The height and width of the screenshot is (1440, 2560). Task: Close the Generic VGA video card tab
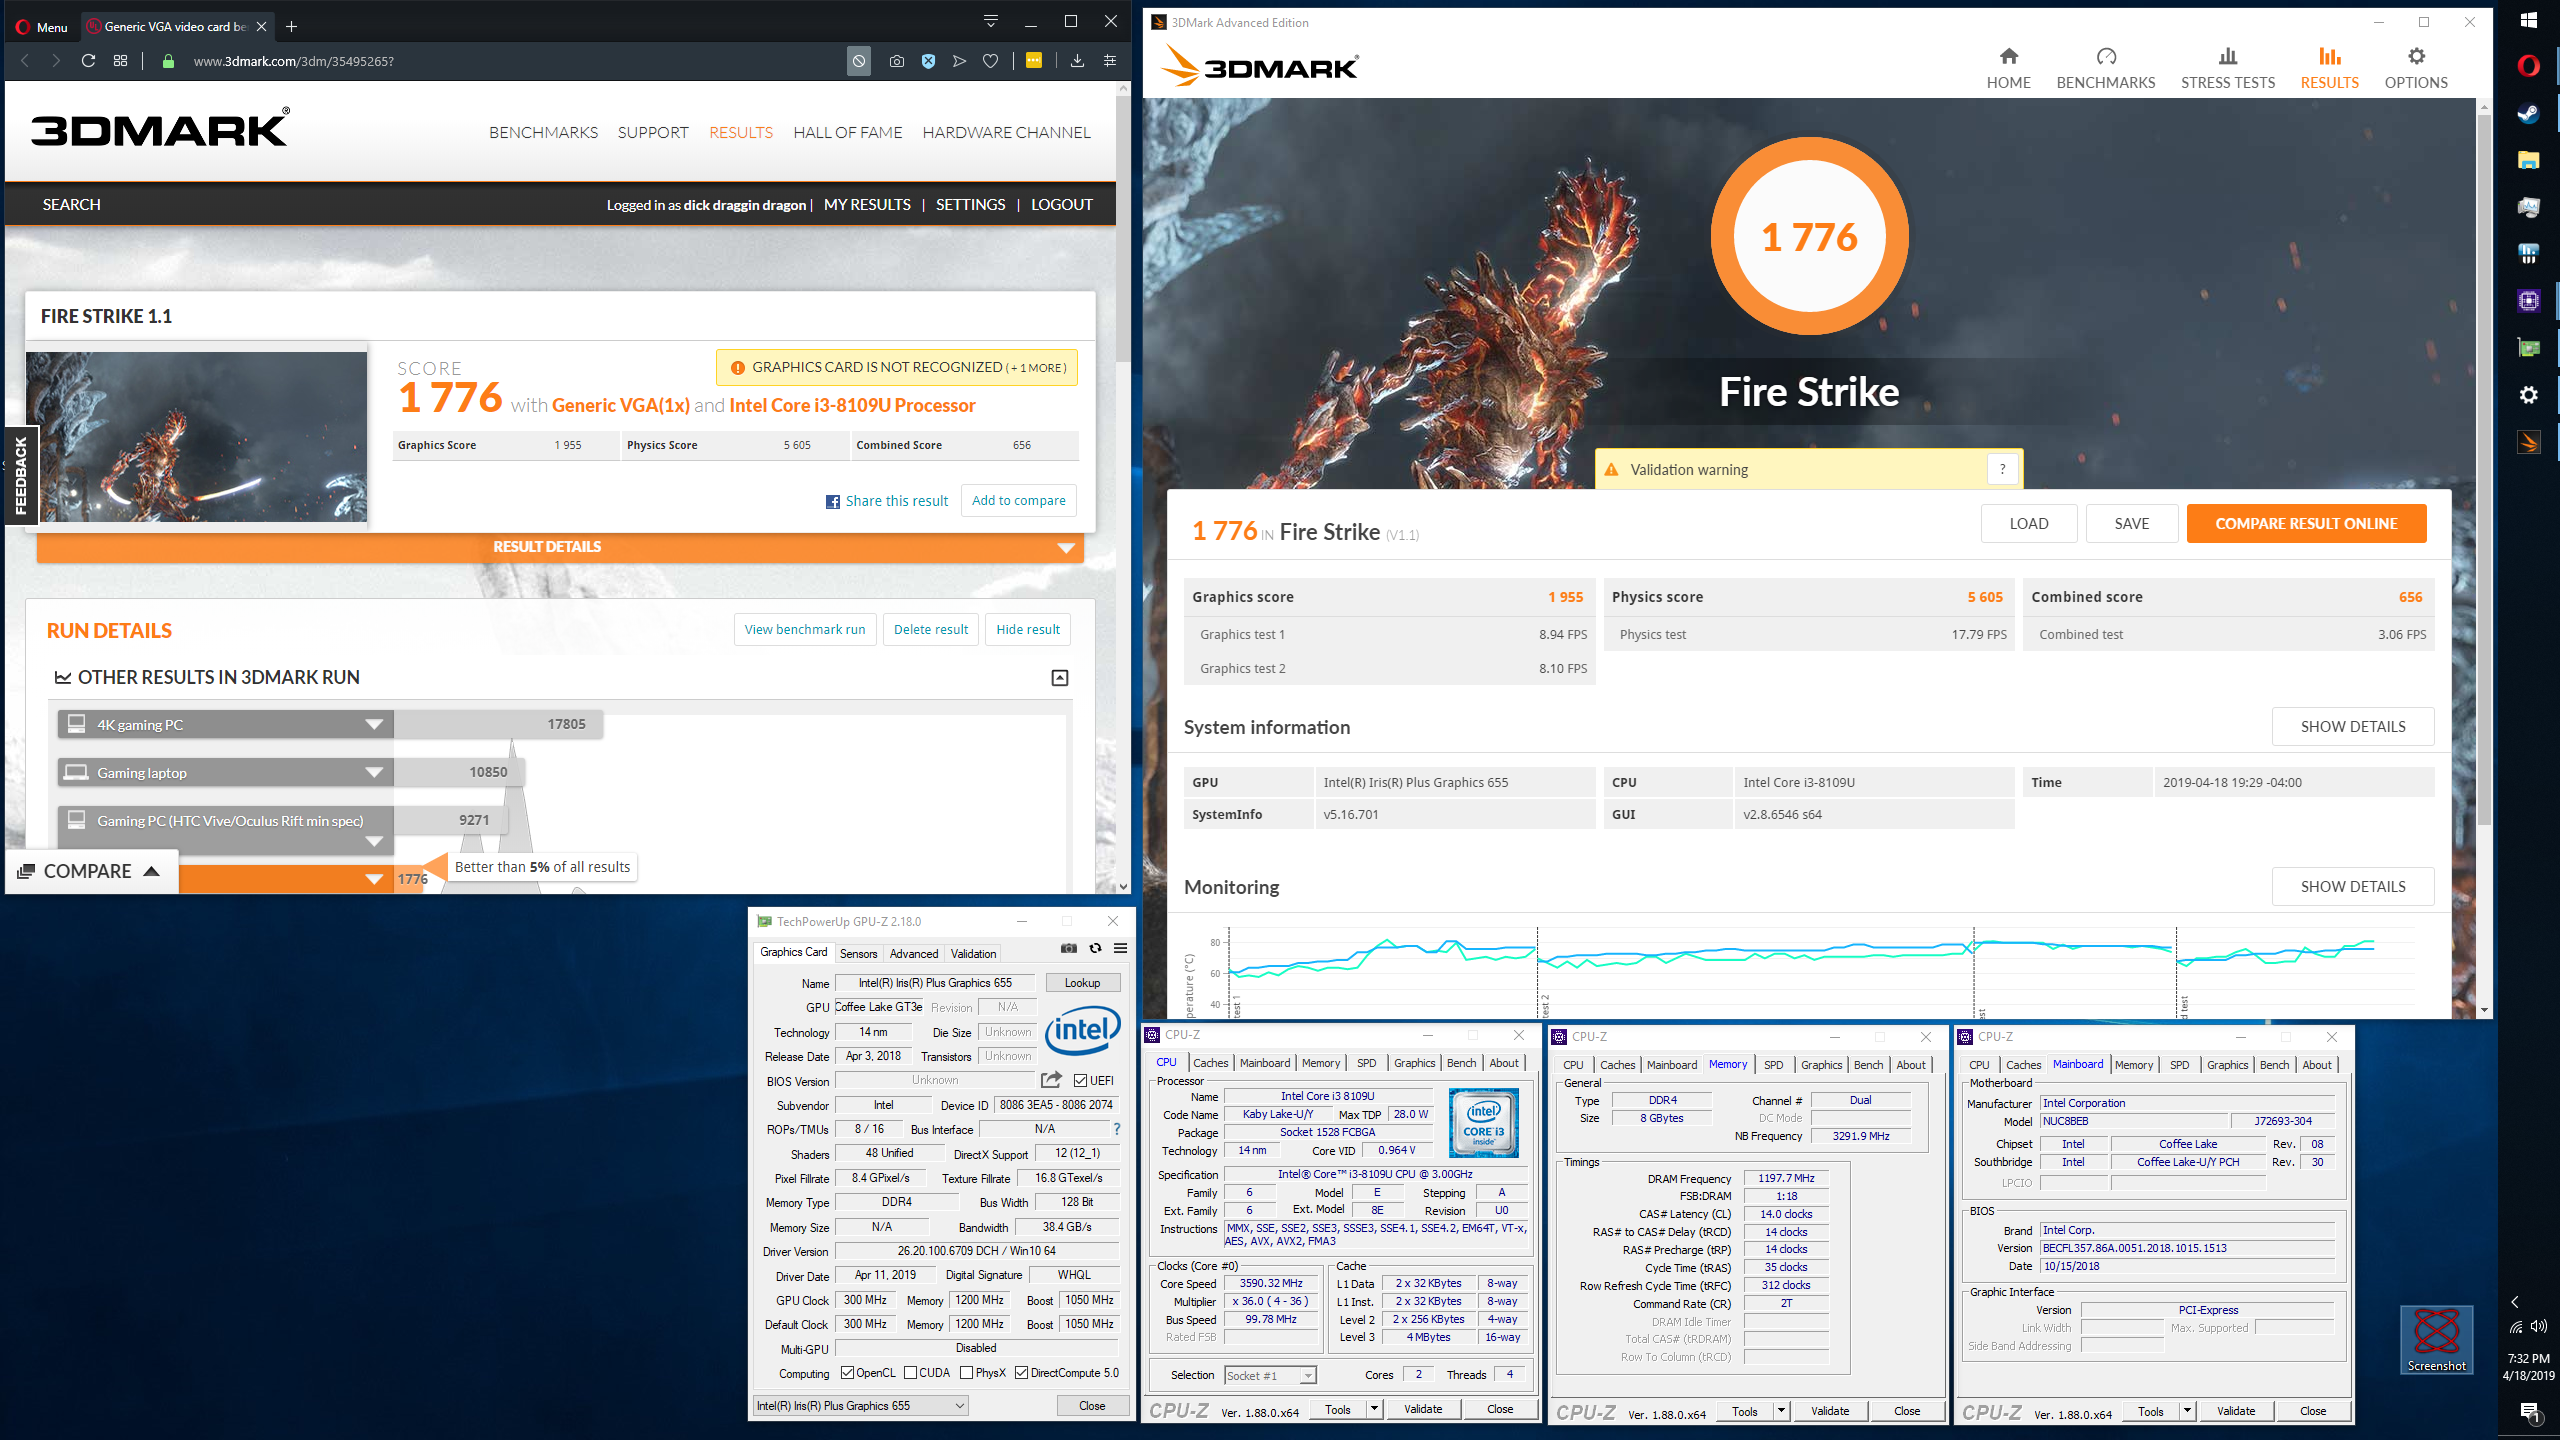(x=261, y=27)
